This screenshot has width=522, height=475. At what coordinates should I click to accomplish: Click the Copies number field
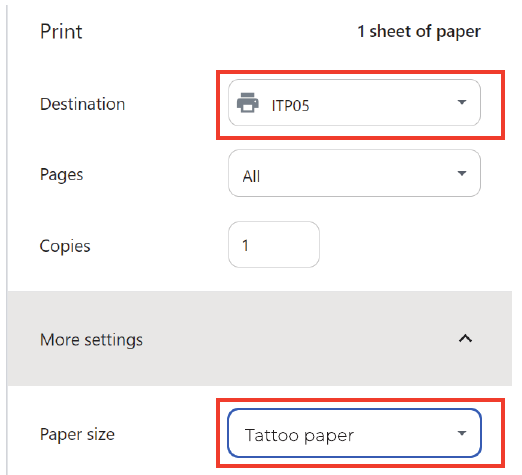274,244
